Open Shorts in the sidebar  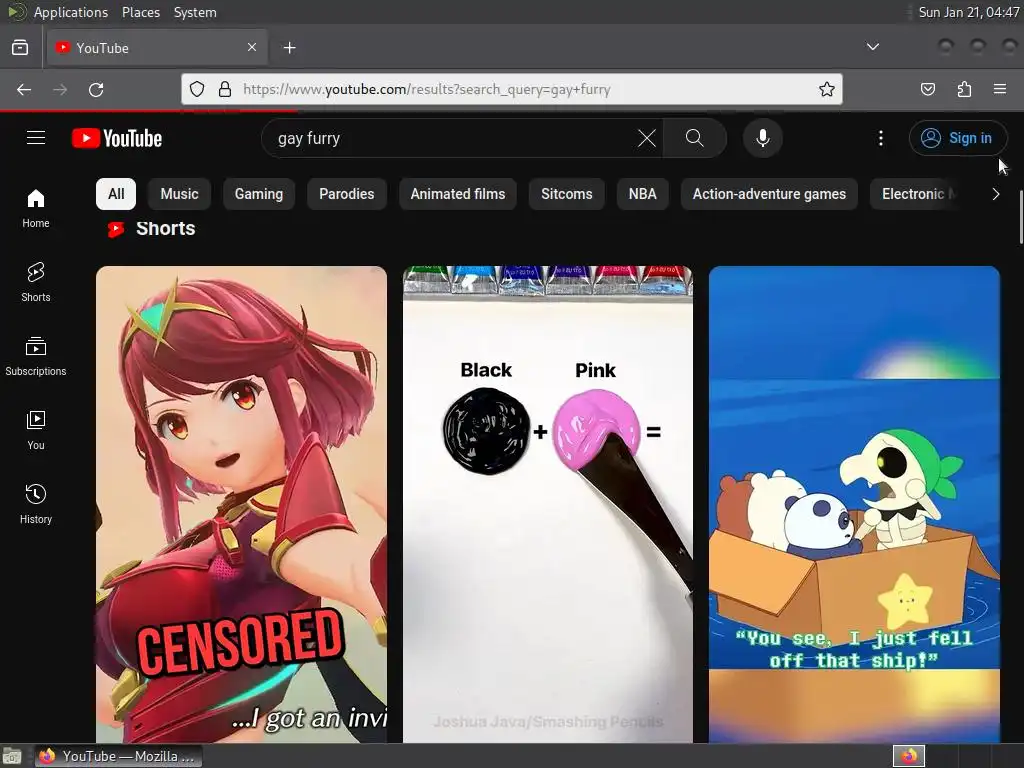point(36,283)
